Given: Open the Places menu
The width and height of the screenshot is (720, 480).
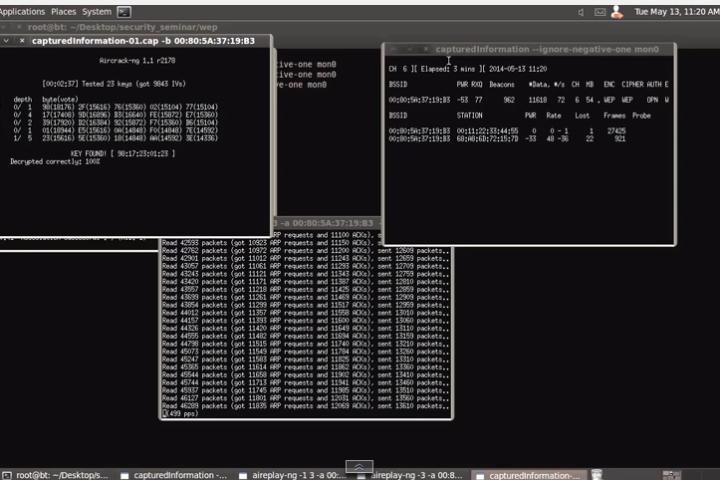Looking at the screenshot, I should click(63, 11).
